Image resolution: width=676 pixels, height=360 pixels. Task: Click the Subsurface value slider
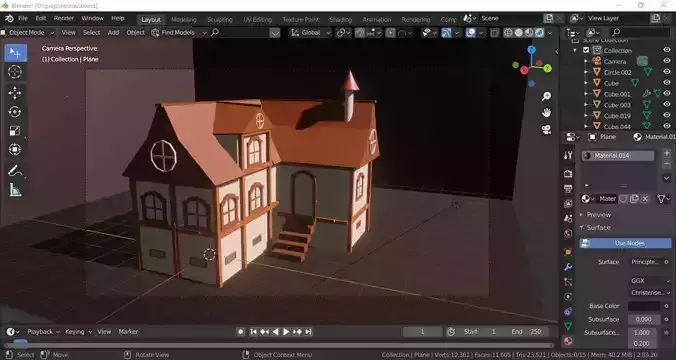tap(644, 320)
